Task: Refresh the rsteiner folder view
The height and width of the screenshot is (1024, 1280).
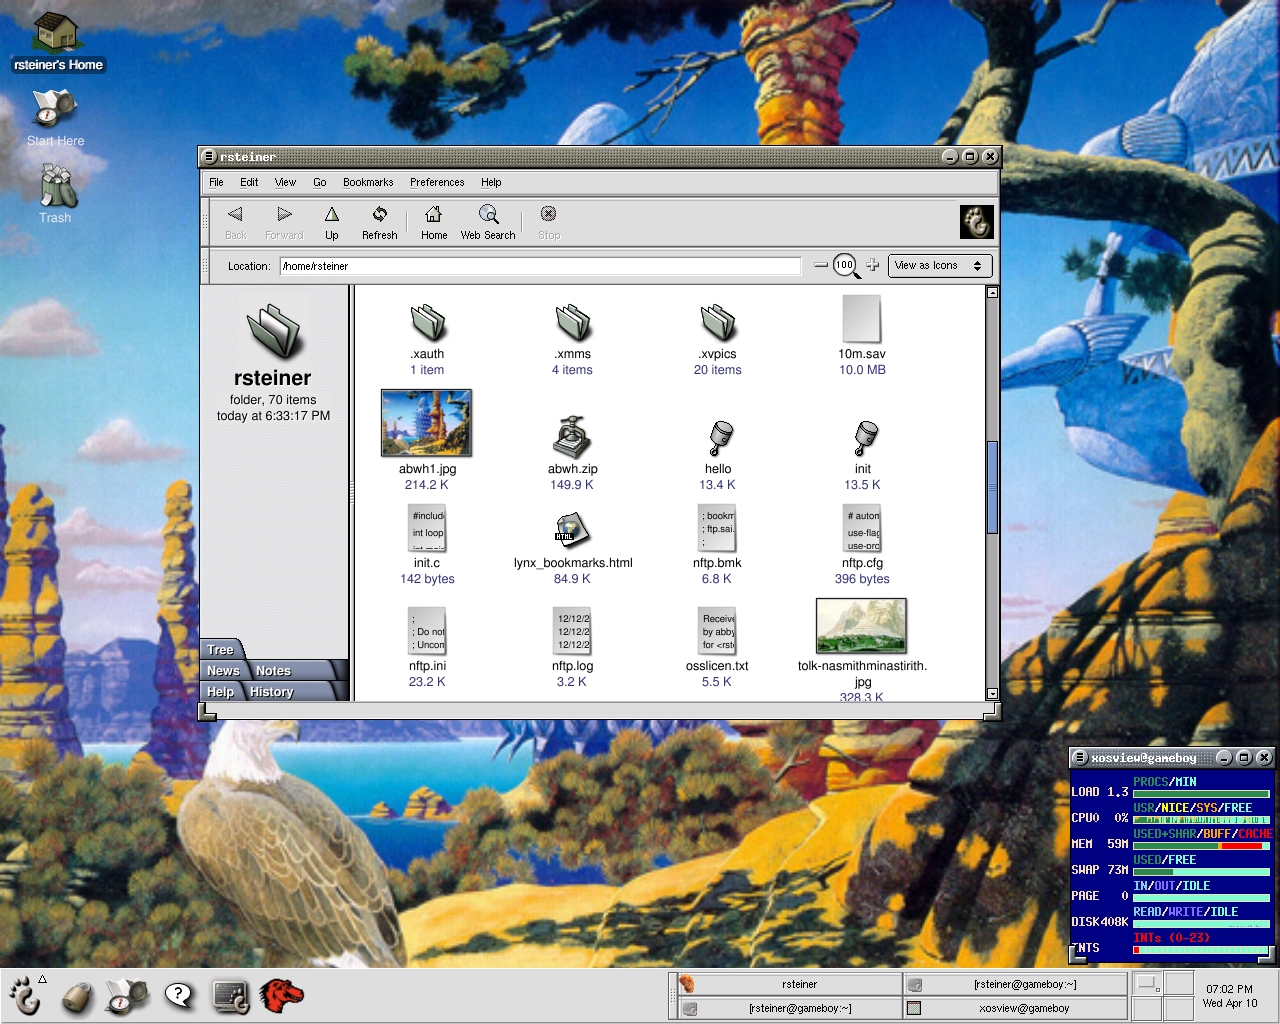Action: 380,222
